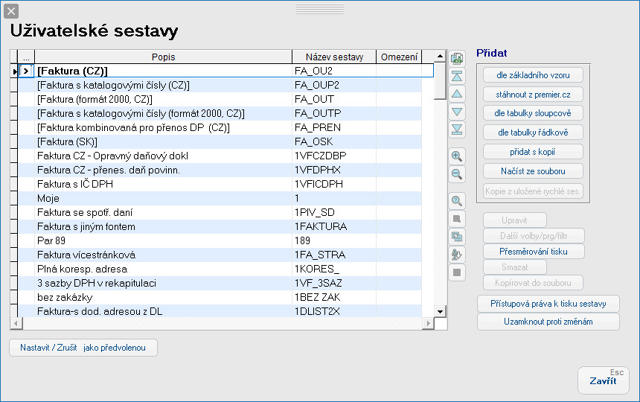Viewport: 640px width, 402px height.
Task: Click the Název sestavy column header
Action: (334, 57)
